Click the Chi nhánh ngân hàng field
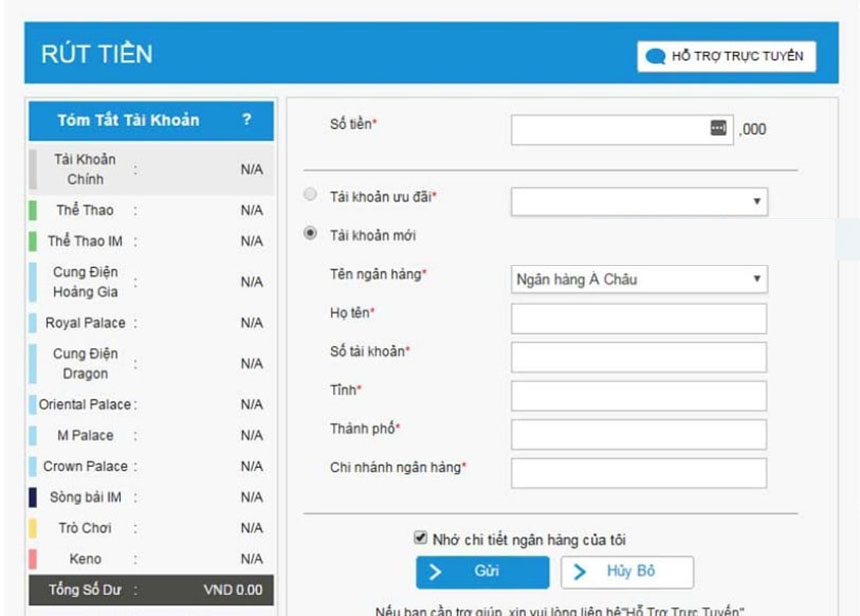The height and width of the screenshot is (616, 860). (x=638, y=473)
